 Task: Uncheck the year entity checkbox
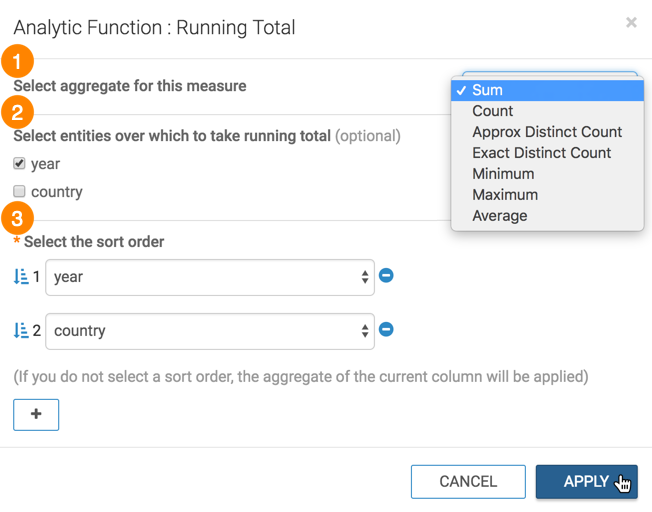pyautogui.click(x=19, y=164)
